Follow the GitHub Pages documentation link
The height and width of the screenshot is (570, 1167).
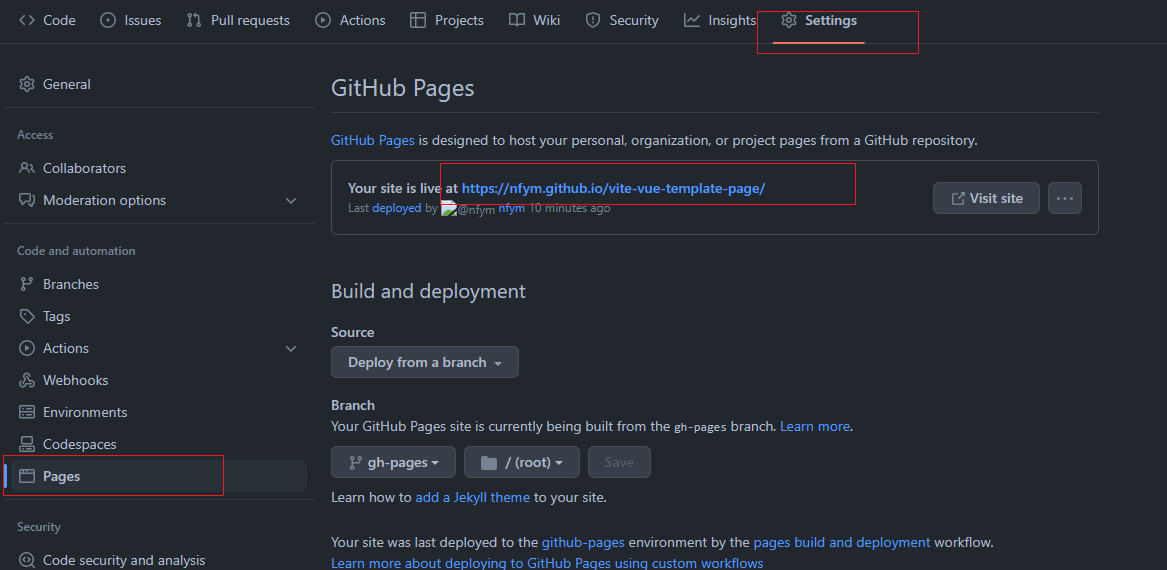[373, 140]
